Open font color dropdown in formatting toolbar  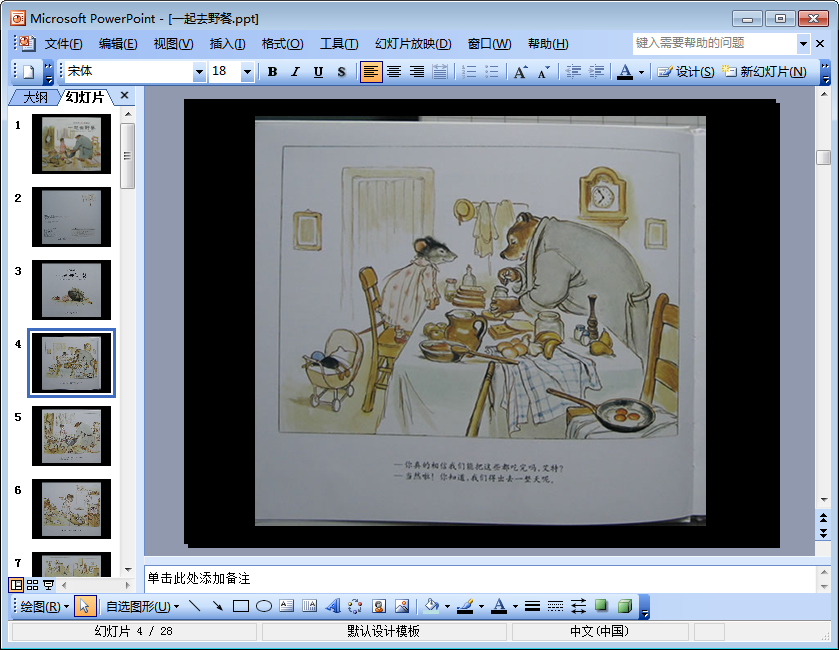[641, 72]
